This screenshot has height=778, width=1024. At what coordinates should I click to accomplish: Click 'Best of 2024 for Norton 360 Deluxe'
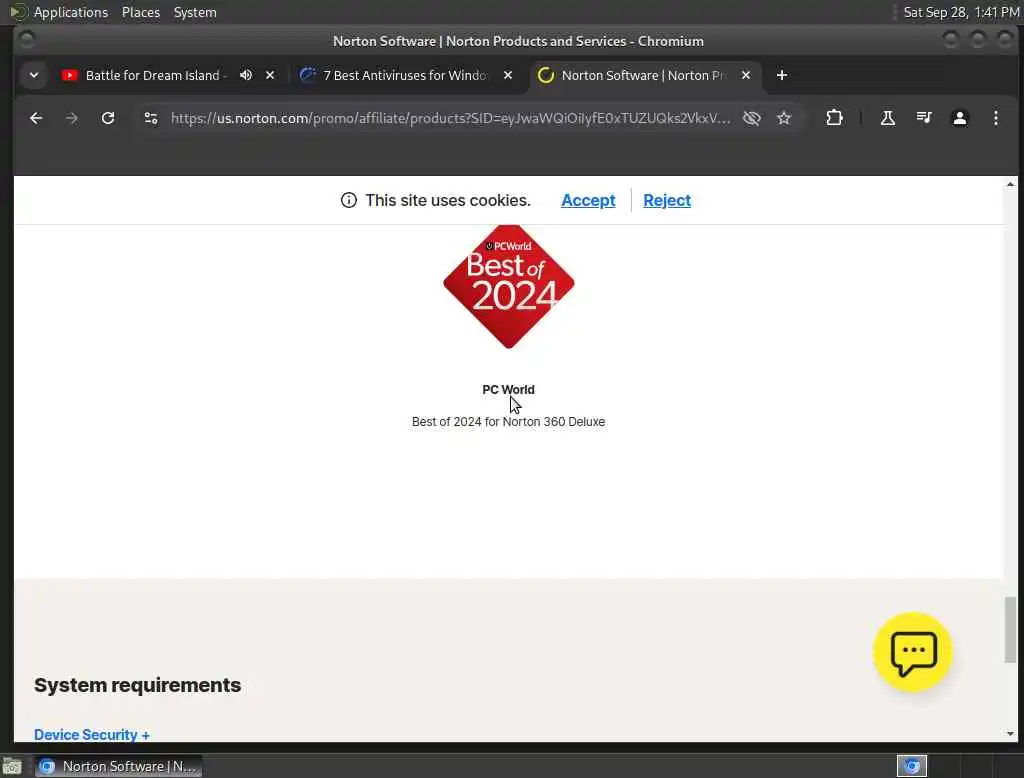pos(508,422)
